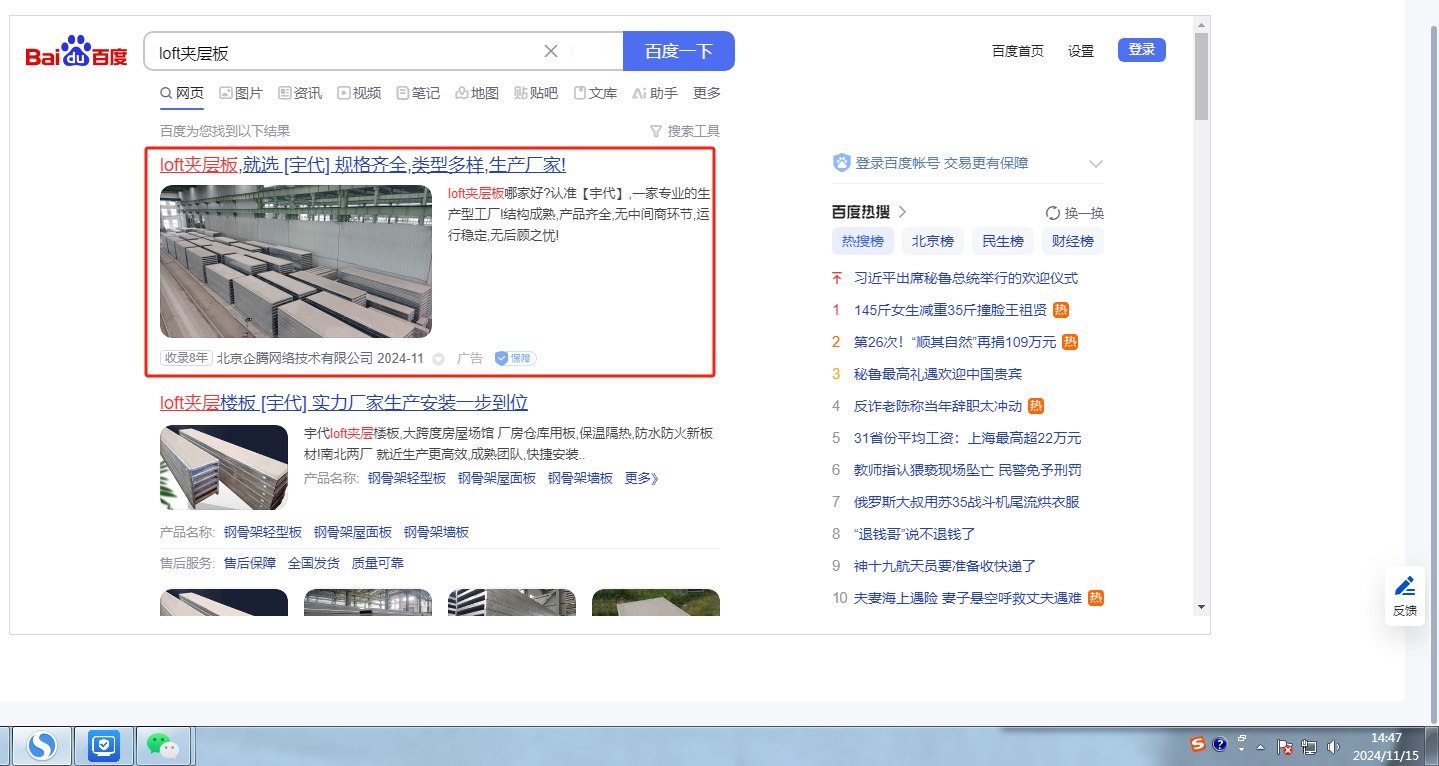Switch to the 贴吧 tab
This screenshot has width=1439, height=766.
[536, 93]
